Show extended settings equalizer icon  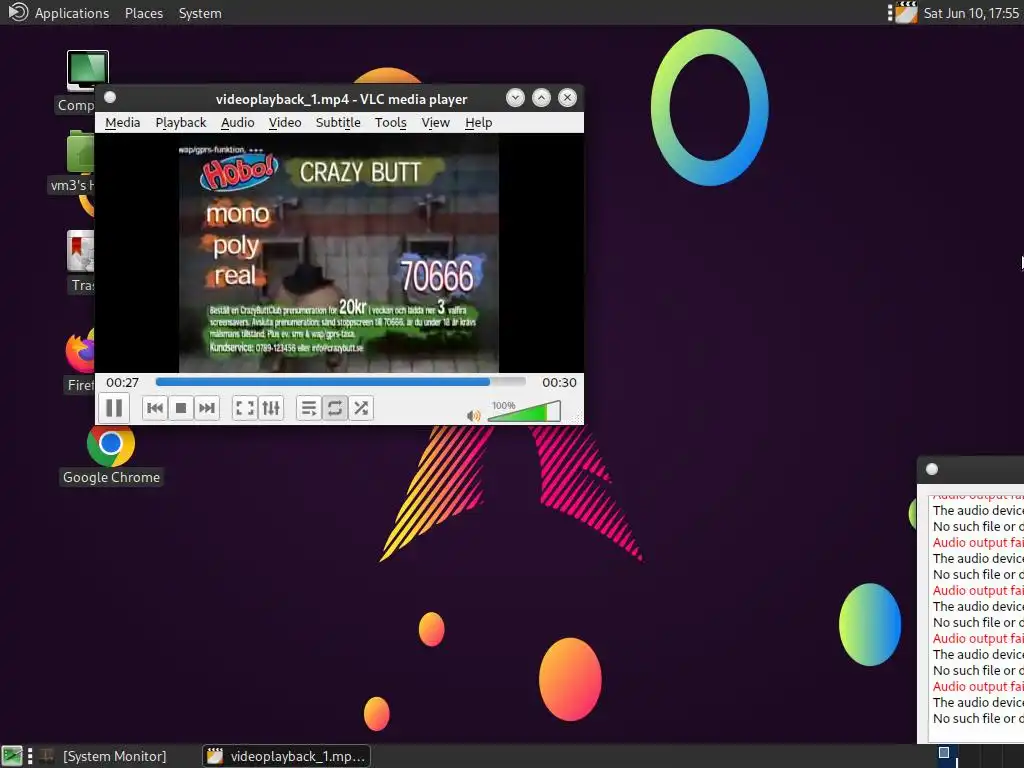[270, 408]
